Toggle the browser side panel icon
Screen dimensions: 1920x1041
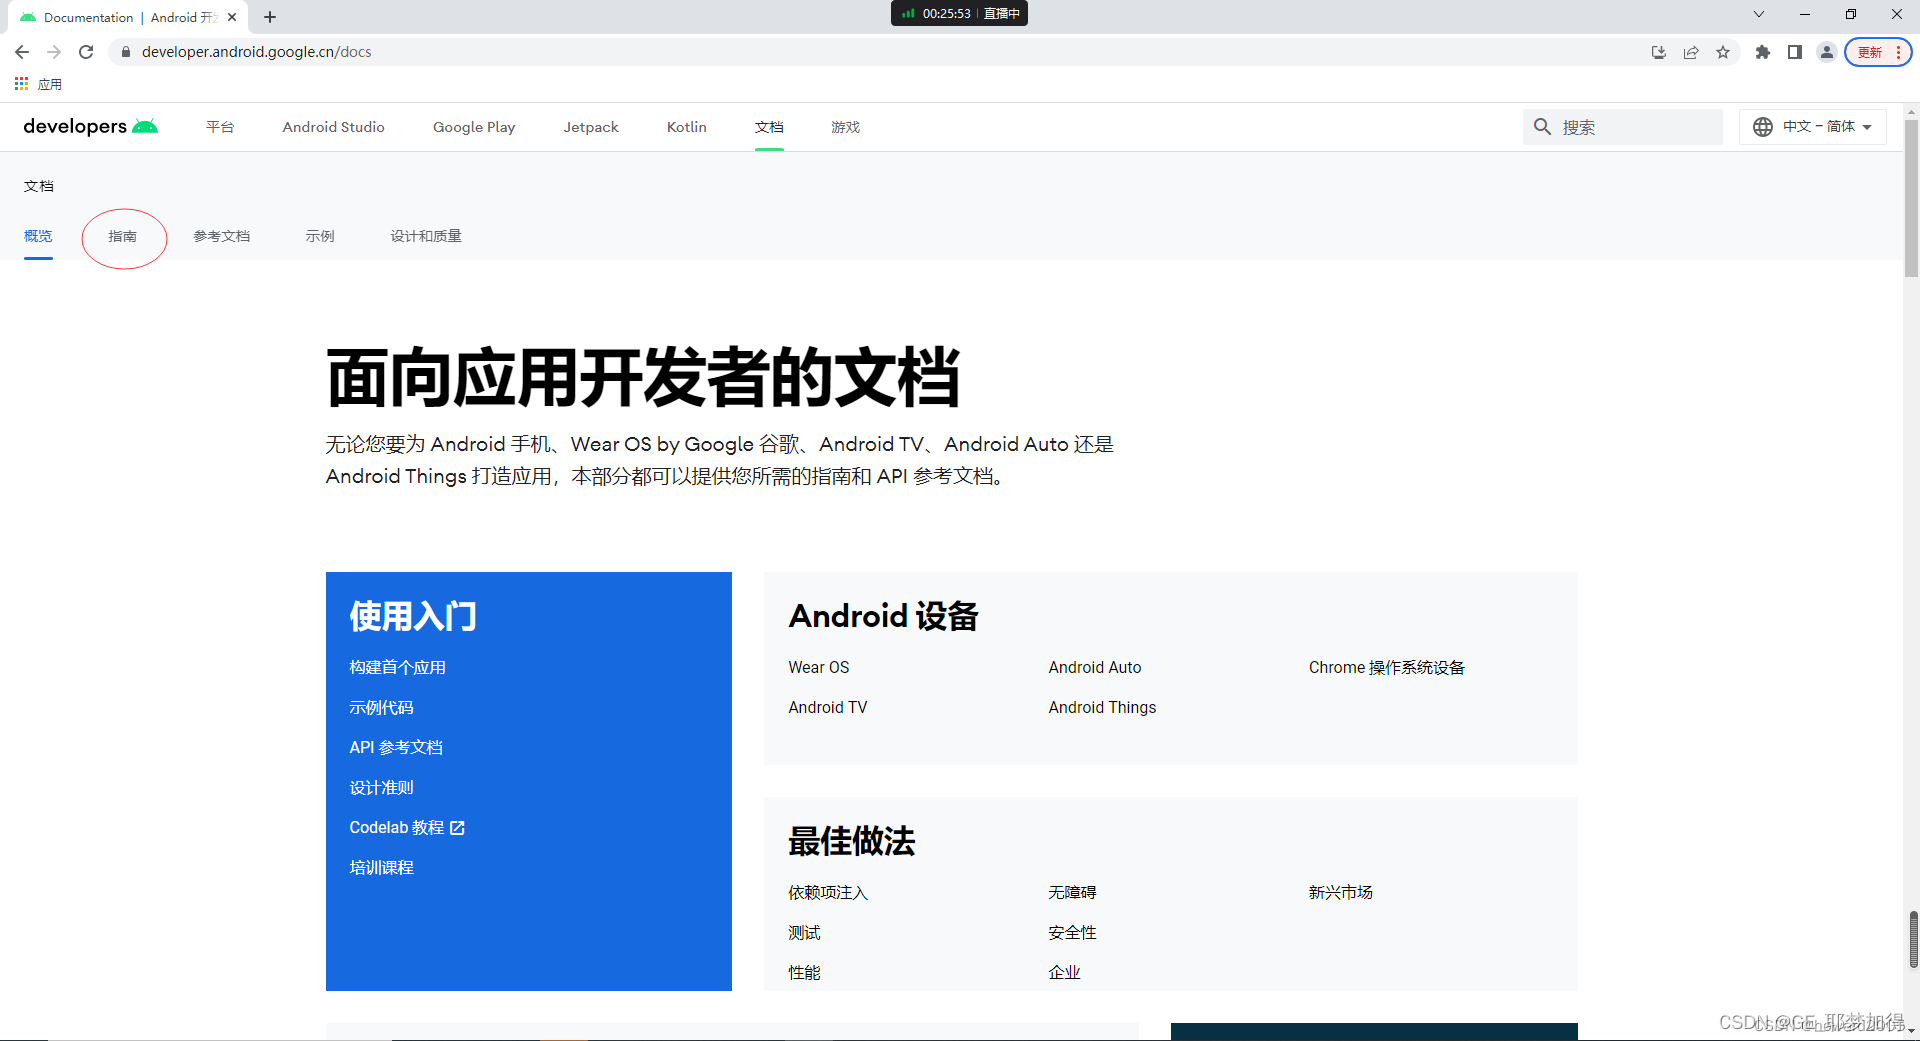point(1795,52)
